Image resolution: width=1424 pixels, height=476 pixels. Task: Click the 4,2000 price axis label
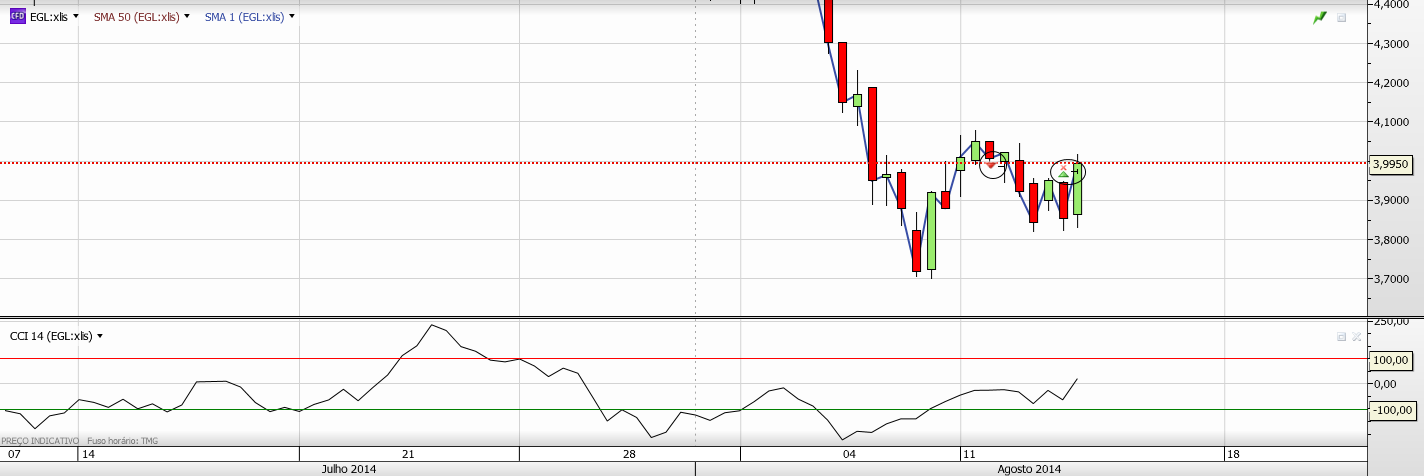click(x=1391, y=84)
